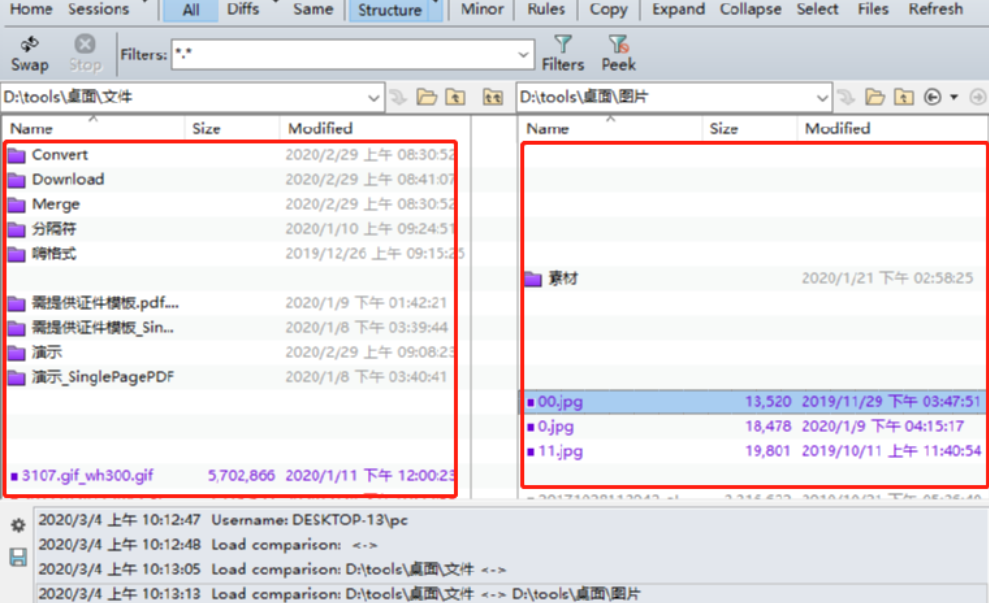Click the greyed-out Stop button
Viewport: 989px width, 603px height.
85,54
